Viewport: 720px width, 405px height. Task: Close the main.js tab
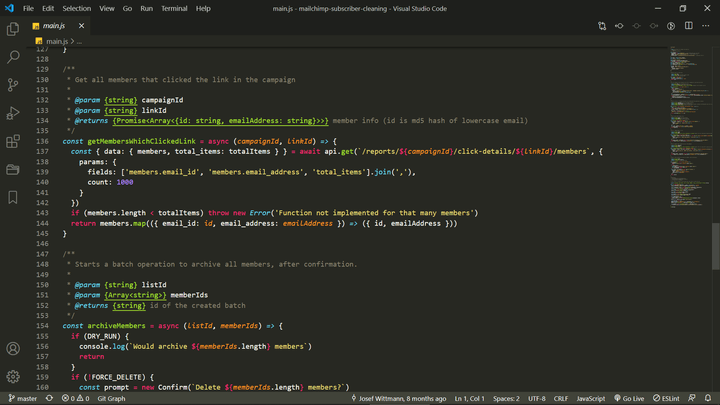click(x=81, y=26)
